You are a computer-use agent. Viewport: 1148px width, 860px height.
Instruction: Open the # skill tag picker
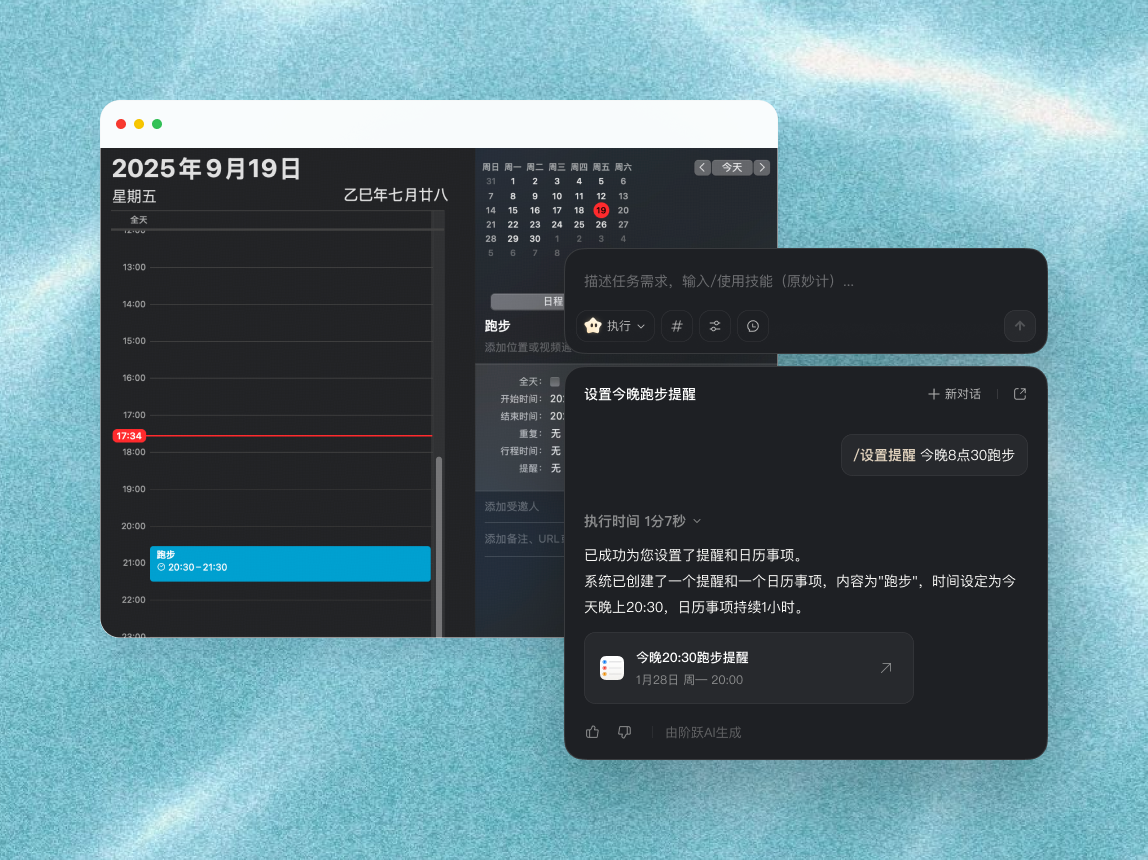click(676, 326)
